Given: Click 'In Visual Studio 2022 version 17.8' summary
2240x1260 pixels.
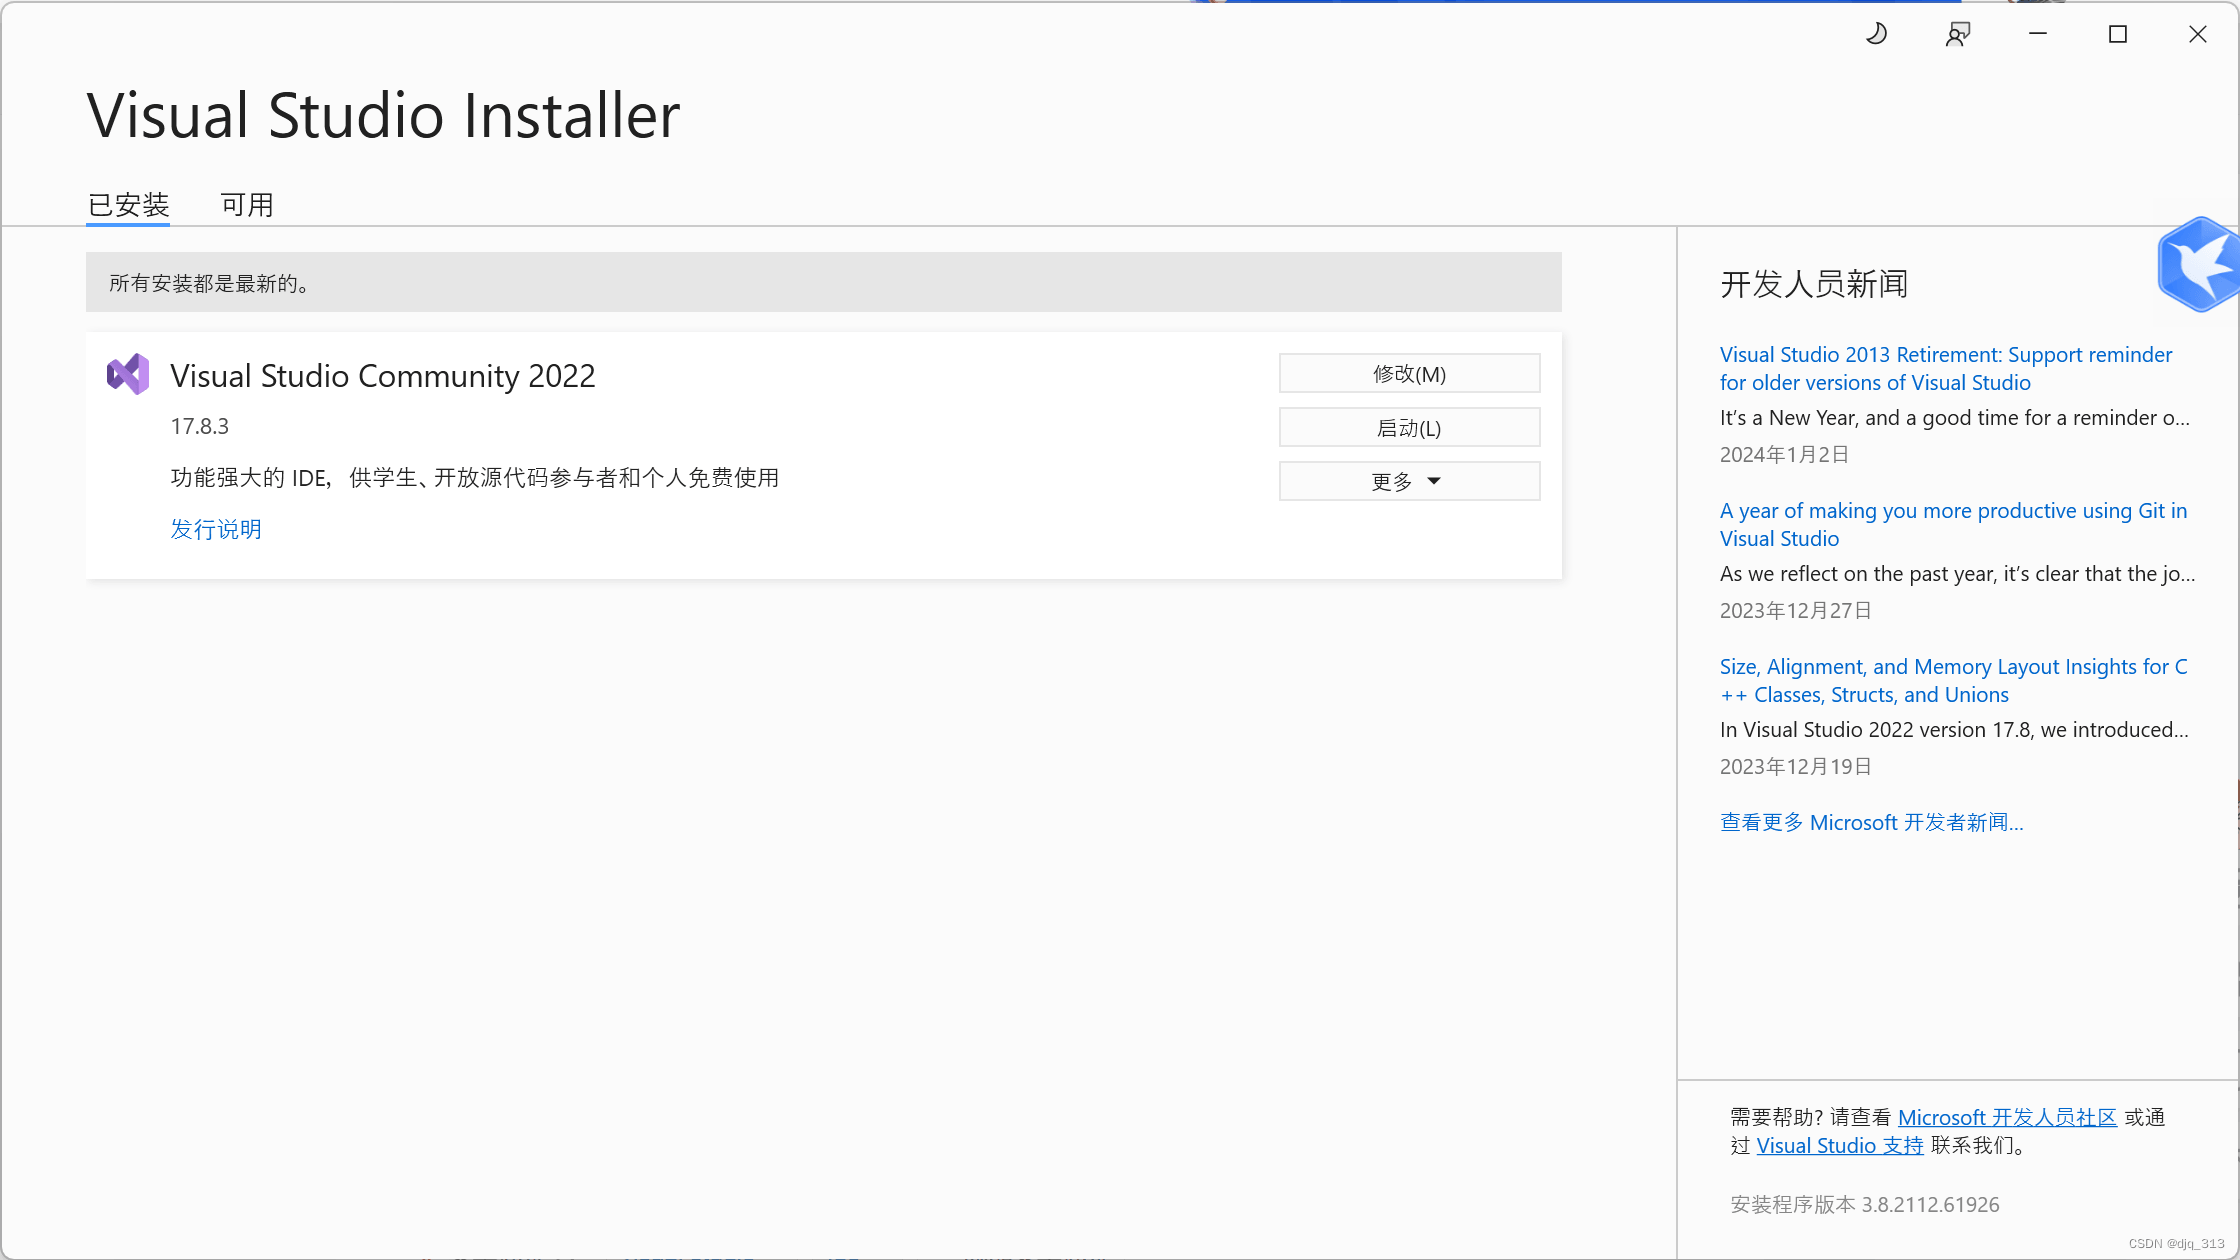Looking at the screenshot, I should [x=1954, y=730].
